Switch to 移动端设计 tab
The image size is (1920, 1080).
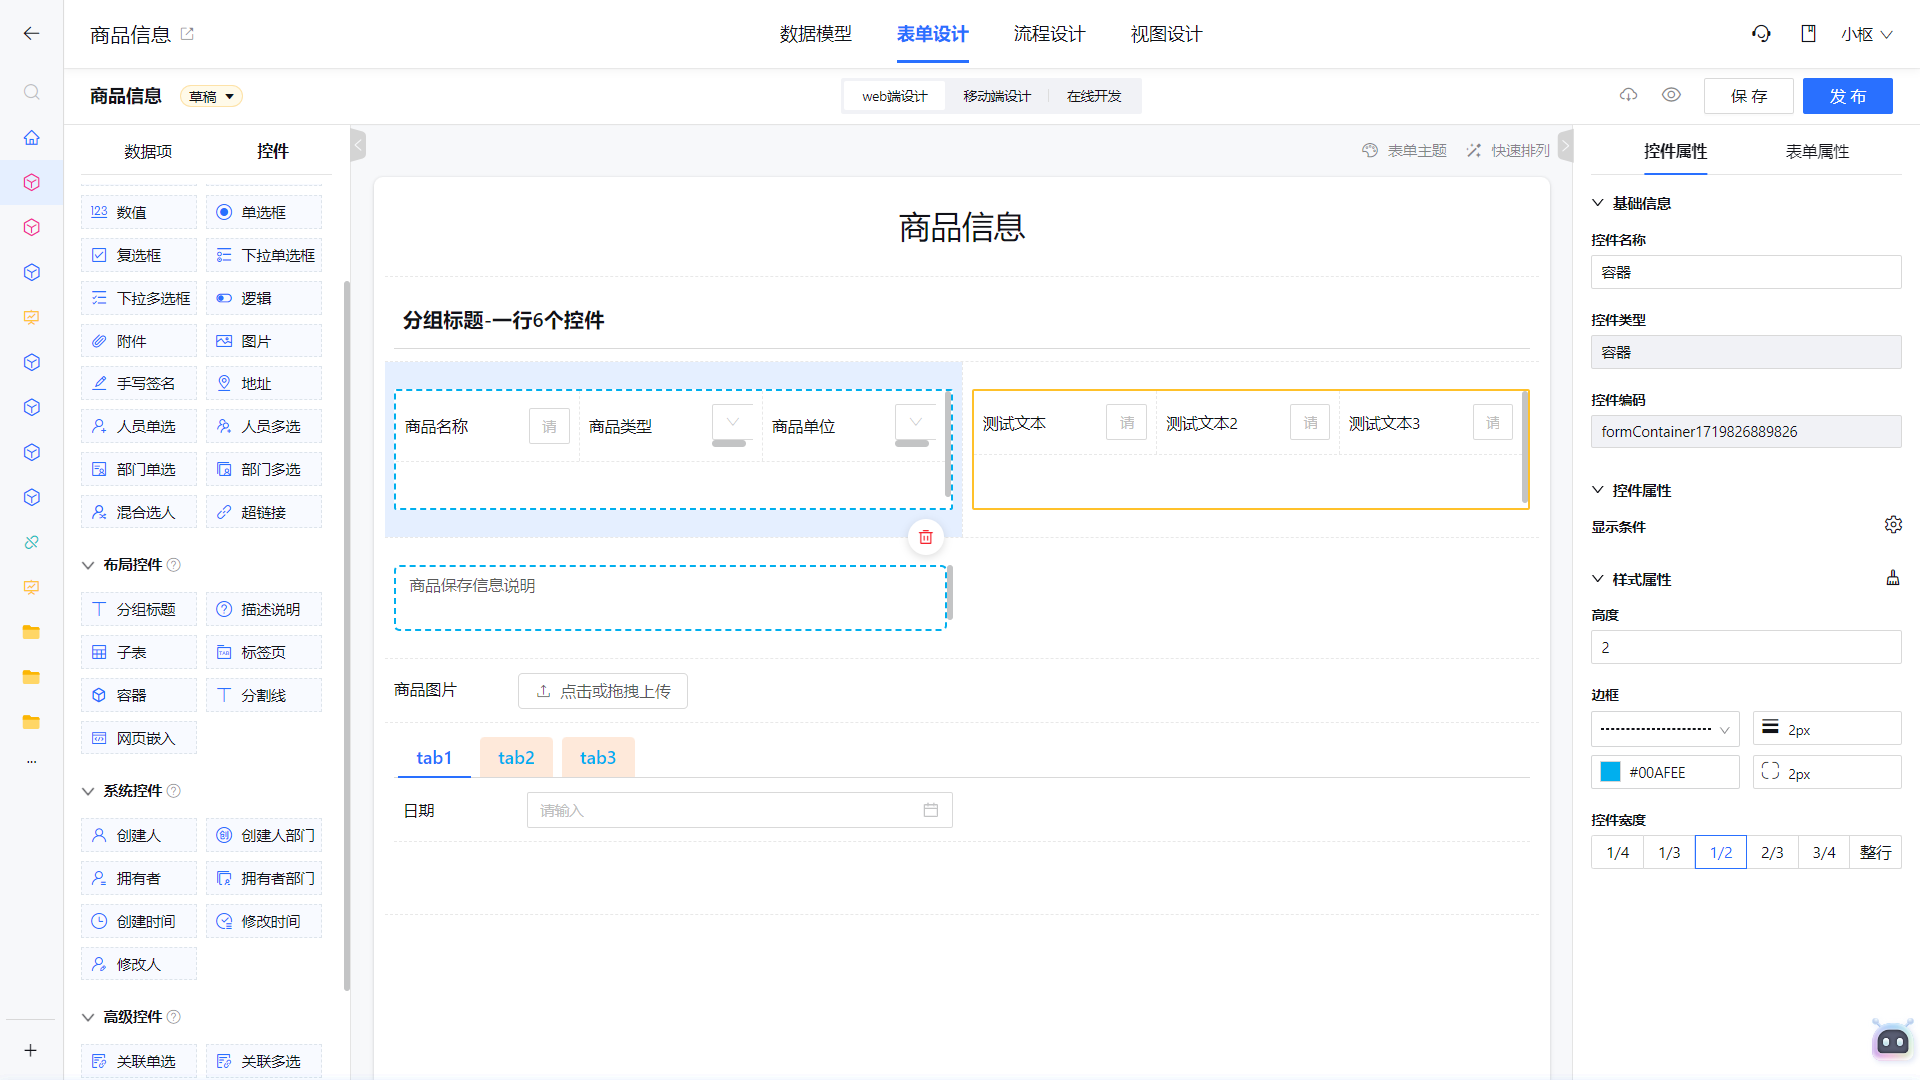pos(997,96)
